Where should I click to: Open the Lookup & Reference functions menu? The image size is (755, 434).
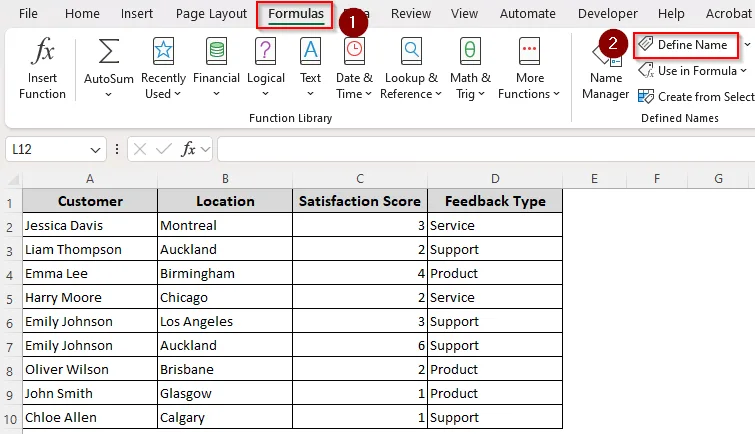(x=411, y=67)
